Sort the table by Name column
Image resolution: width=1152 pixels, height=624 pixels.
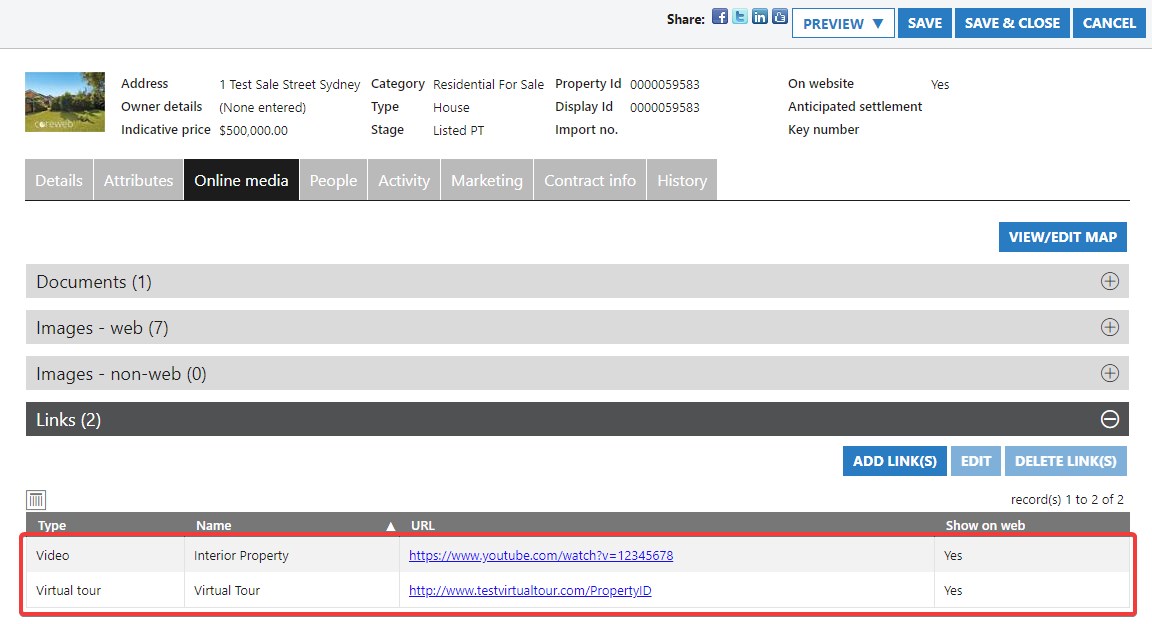pos(214,525)
